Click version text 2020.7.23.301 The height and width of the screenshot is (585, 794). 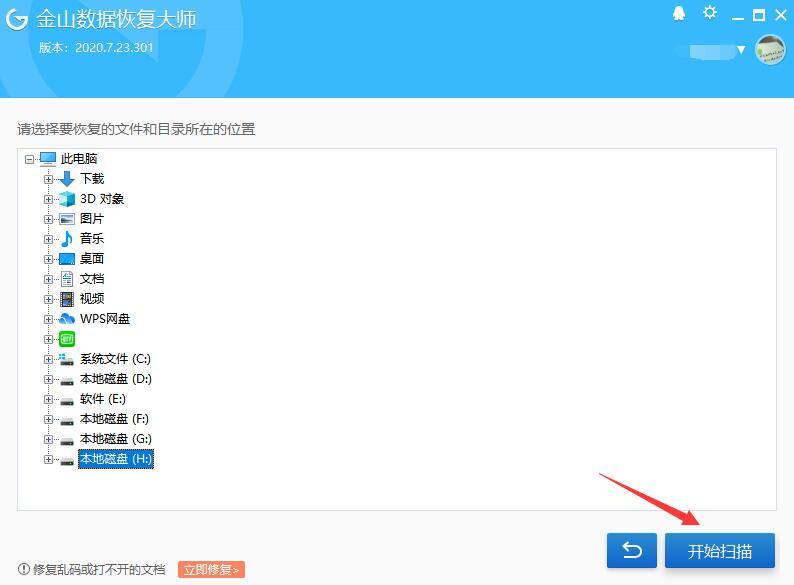(x=114, y=48)
